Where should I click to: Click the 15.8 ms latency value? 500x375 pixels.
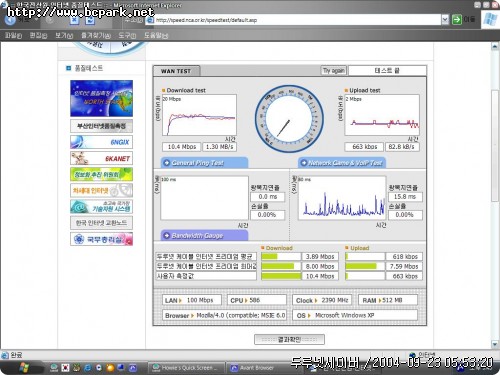click(x=405, y=197)
